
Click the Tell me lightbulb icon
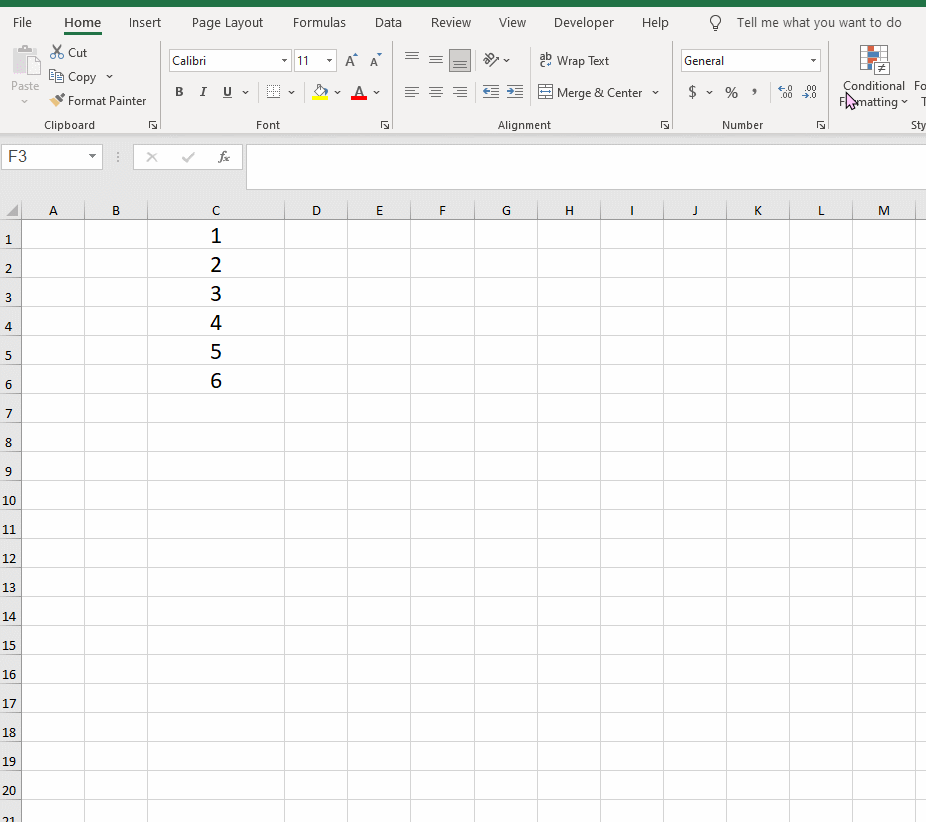[x=715, y=23]
